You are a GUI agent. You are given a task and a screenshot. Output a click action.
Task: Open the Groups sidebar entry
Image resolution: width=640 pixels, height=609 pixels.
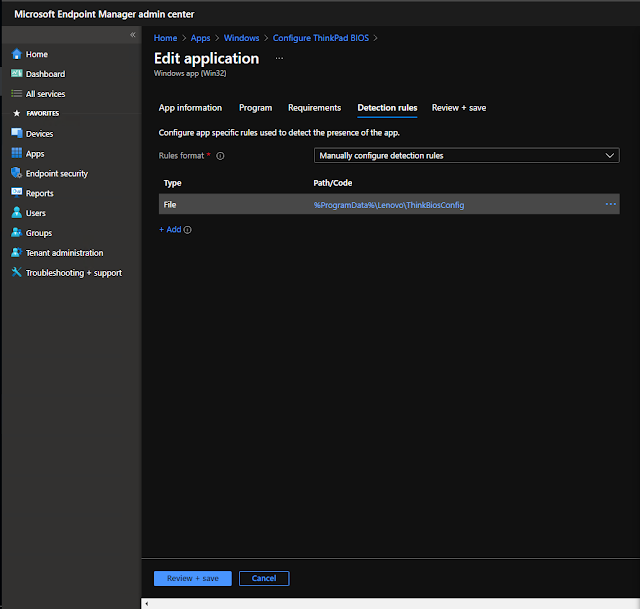(x=39, y=233)
